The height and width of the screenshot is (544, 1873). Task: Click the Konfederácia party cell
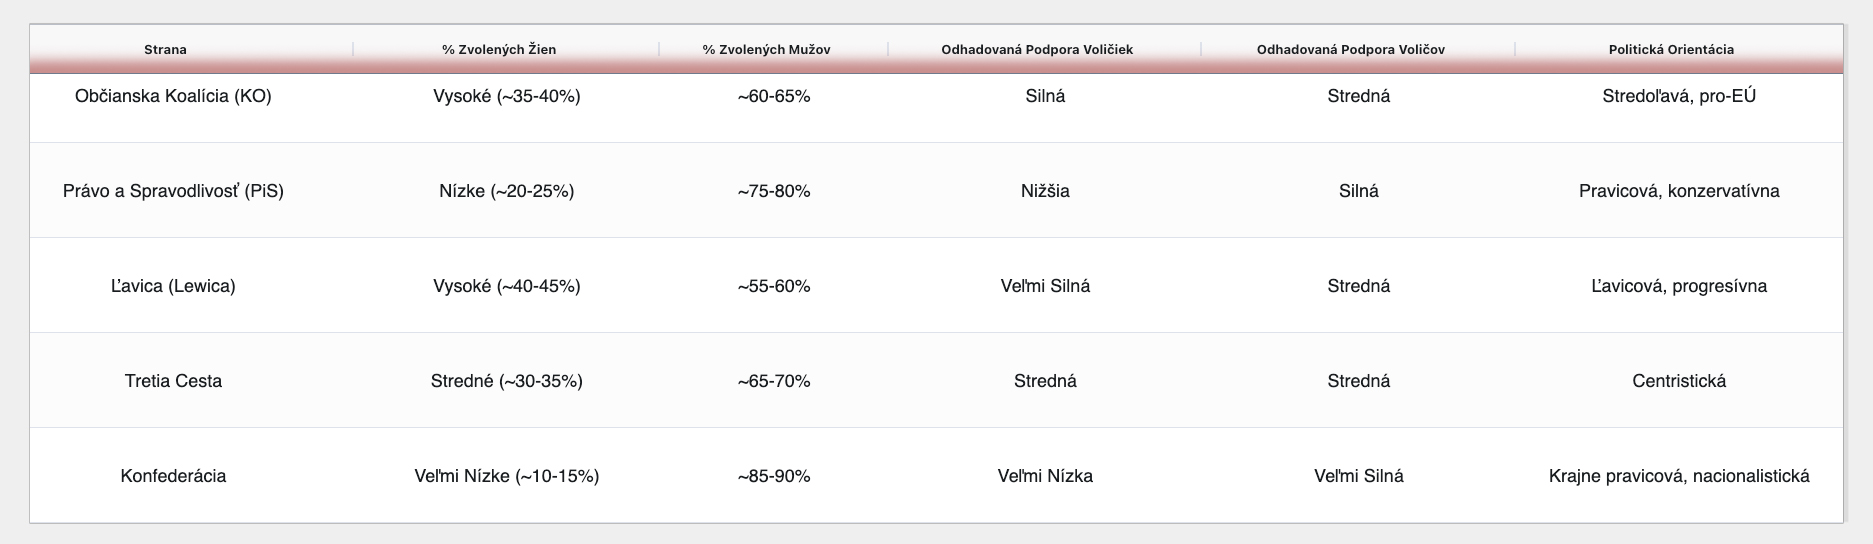coord(173,476)
